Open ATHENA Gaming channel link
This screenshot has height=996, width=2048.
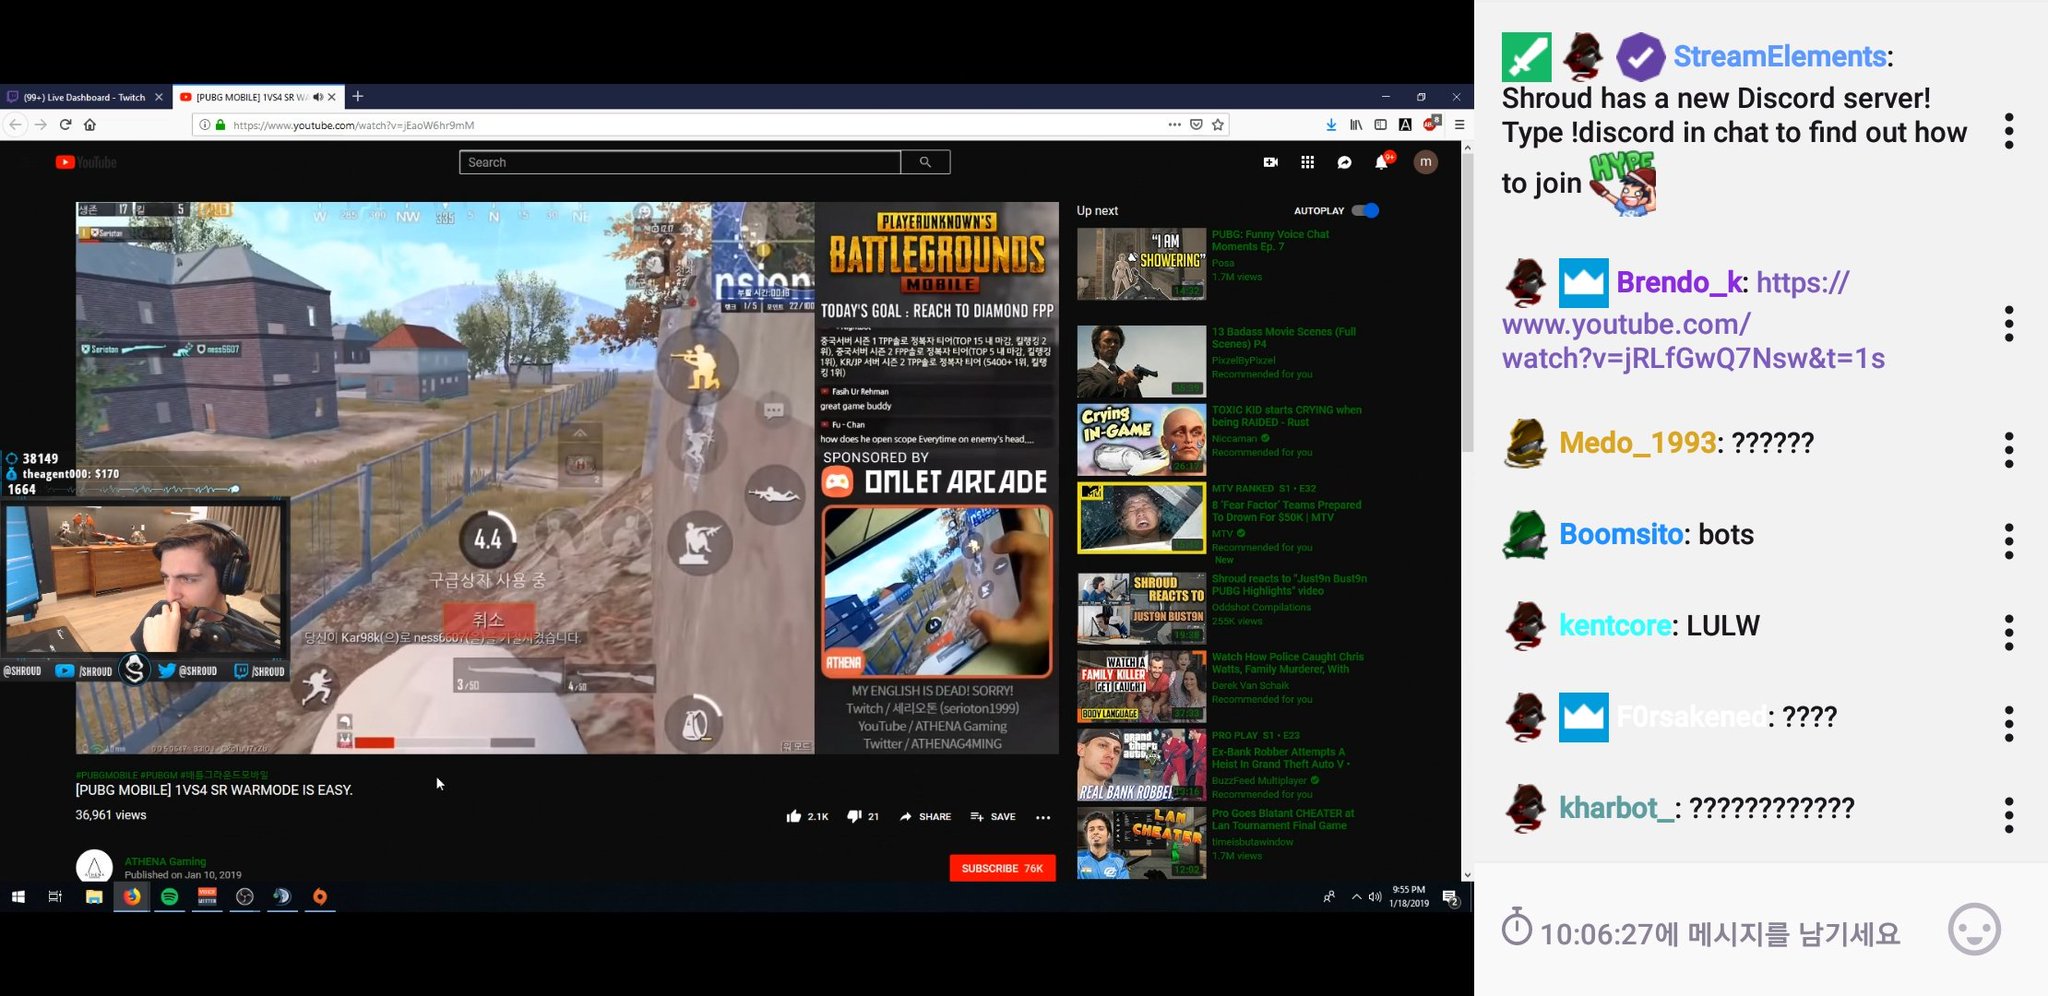click(x=165, y=861)
